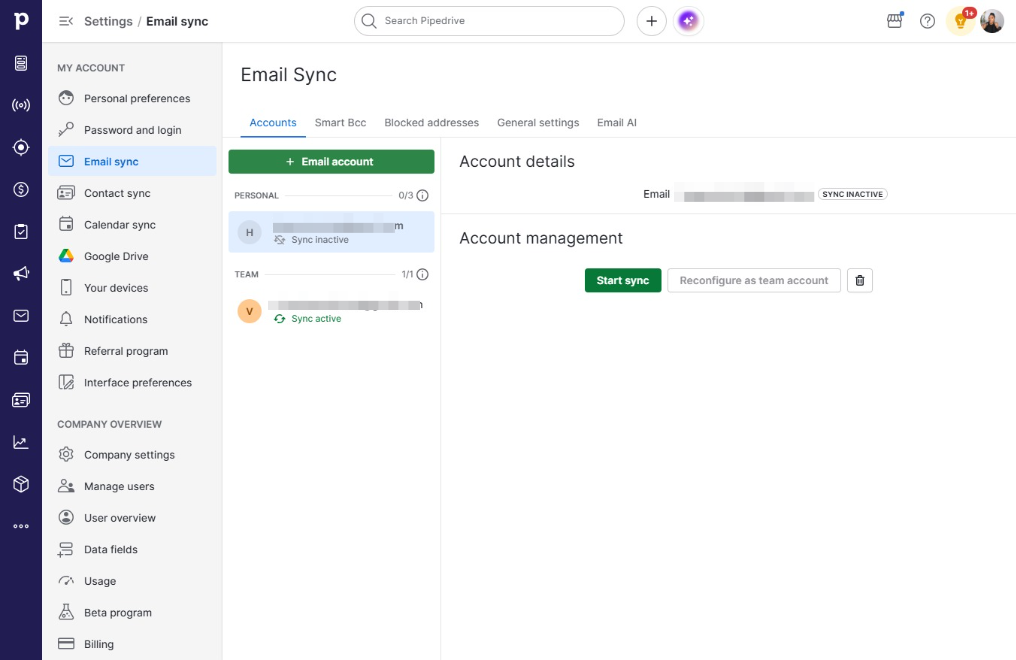Image resolution: width=1016 pixels, height=660 pixels.
Task: Open the AI assistant sparkle button
Action: pos(688,21)
